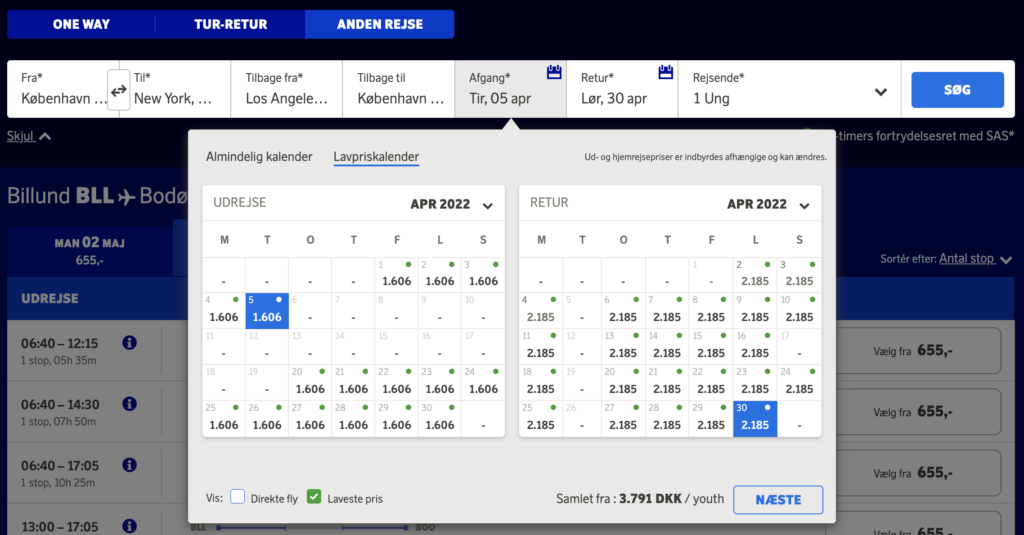Screen dimensions: 1024x535
Task: Show flight info for 06:40 – 17:05
Action: (129, 465)
